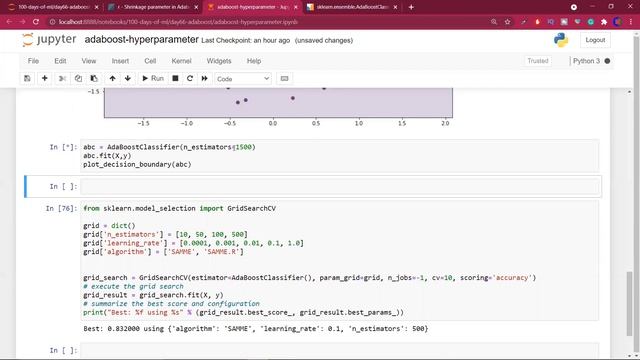This screenshot has height=360, width=640.
Task: Restart kernel and run all cells icon
Action: (x=204, y=78)
